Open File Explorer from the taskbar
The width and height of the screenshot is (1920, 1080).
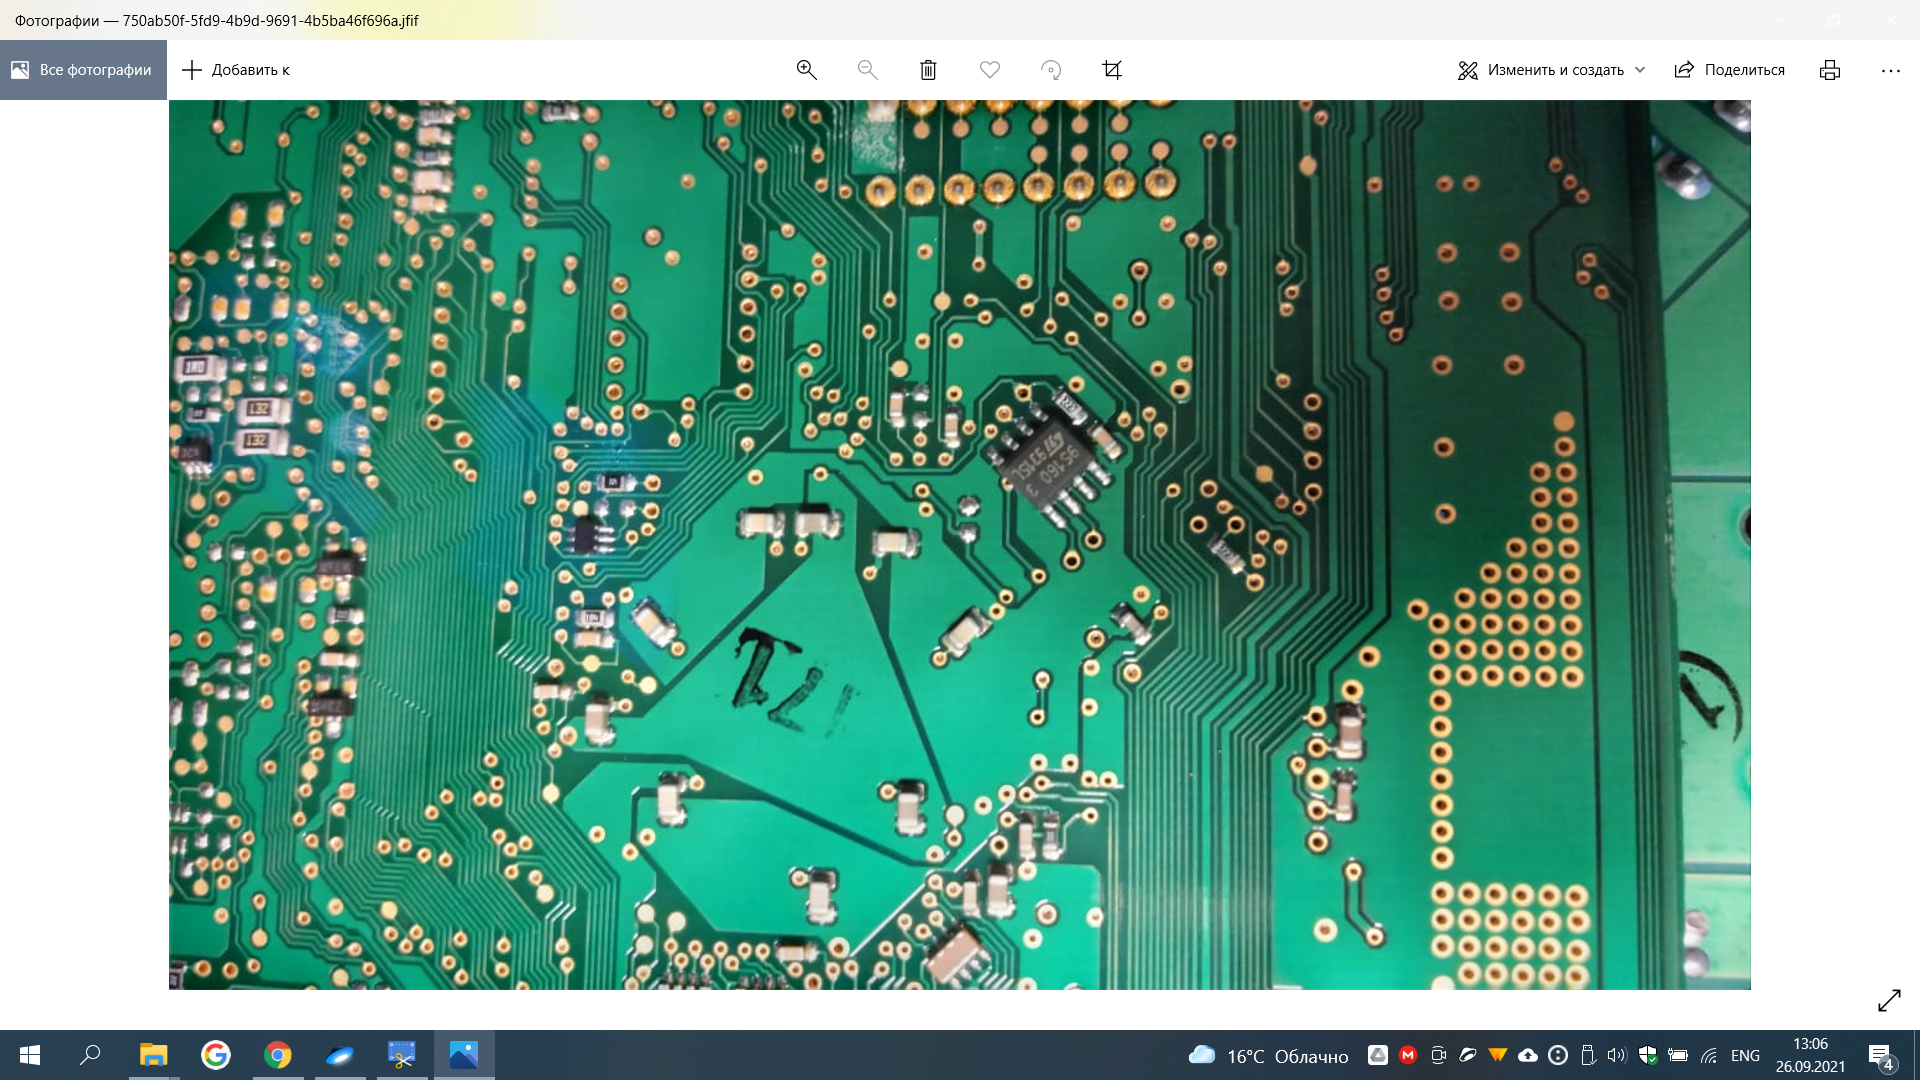point(153,1055)
